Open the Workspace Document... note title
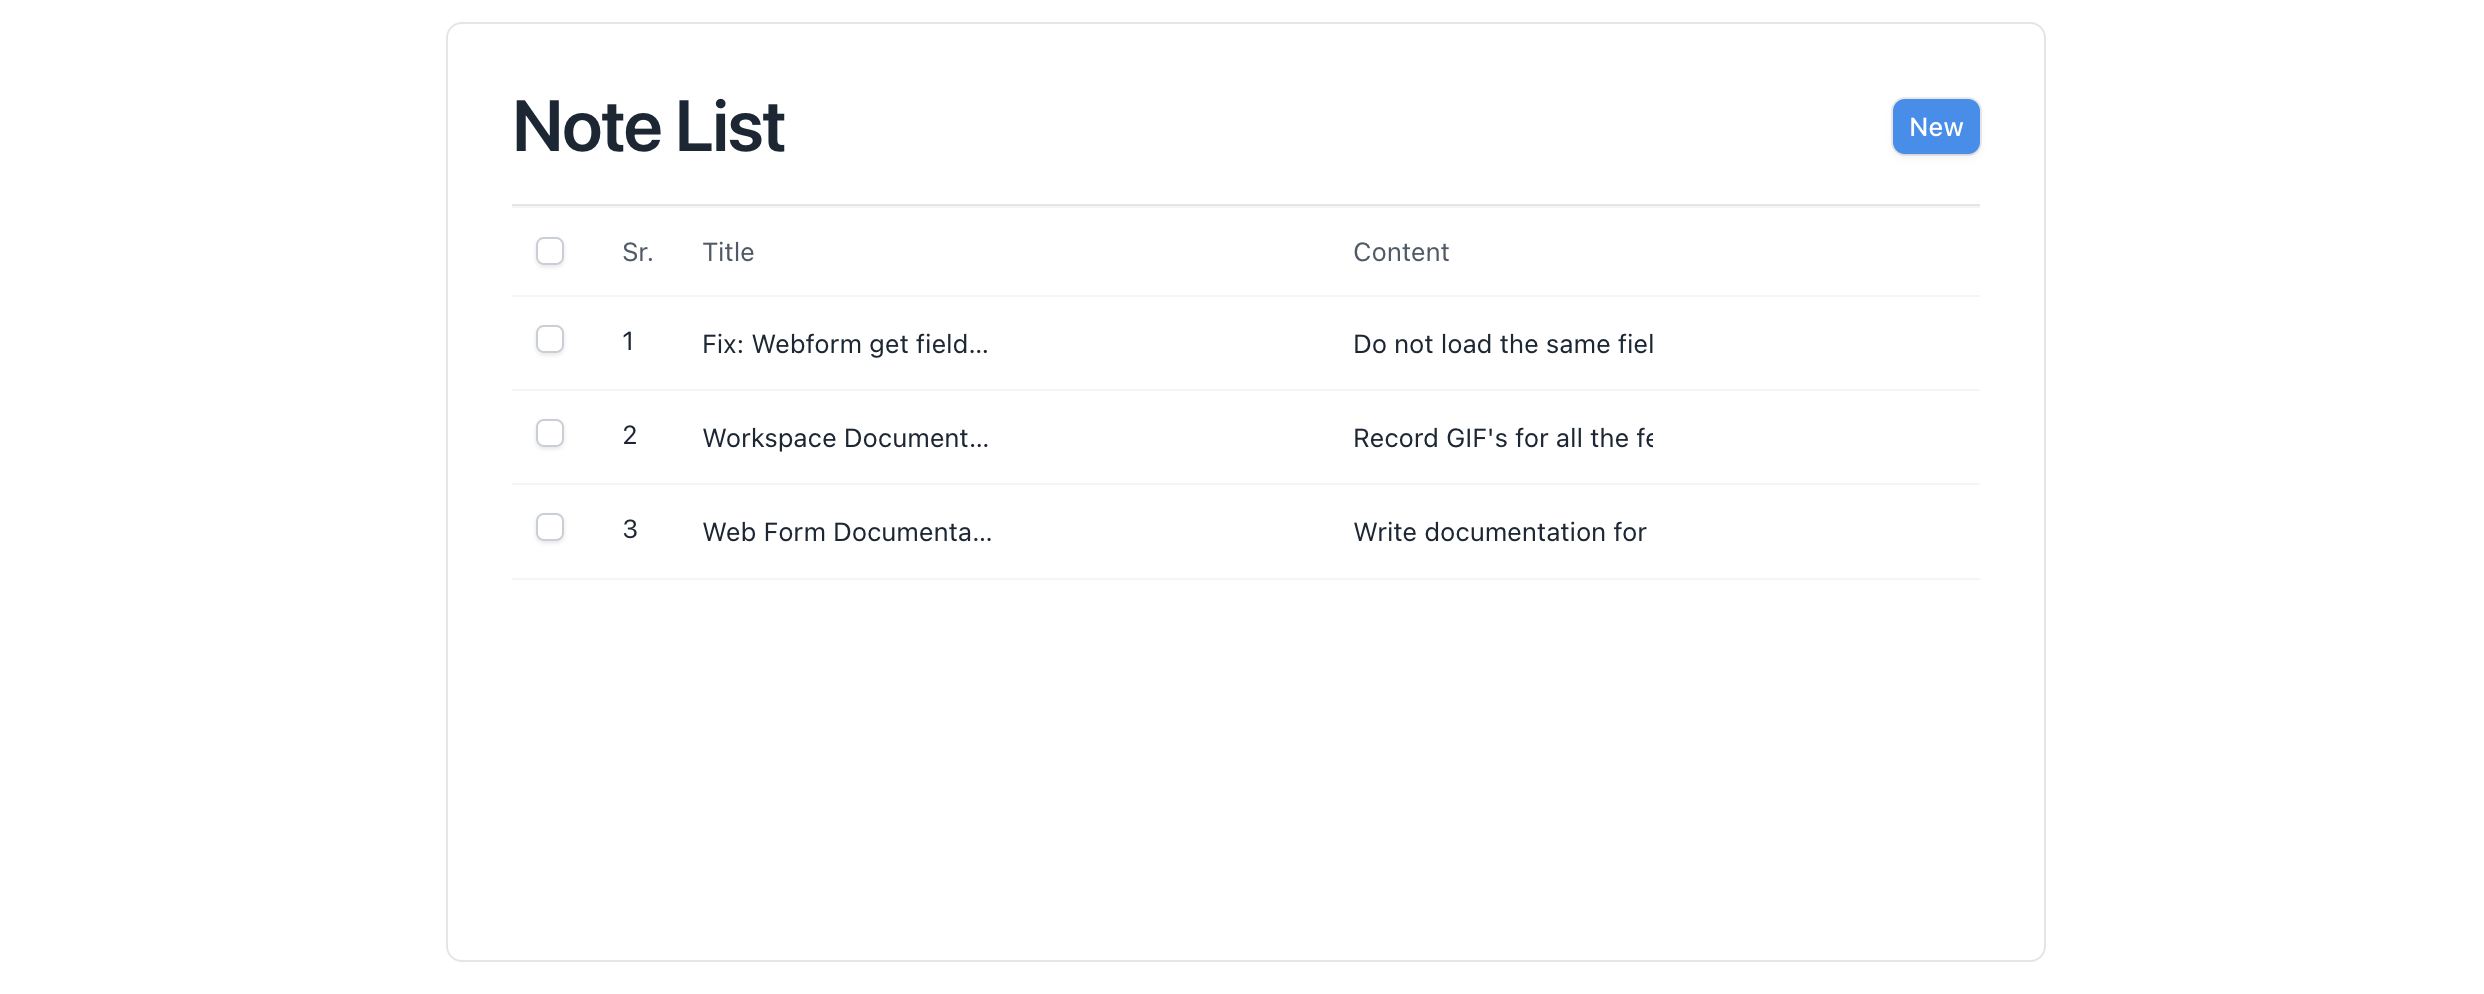This screenshot has height=994, width=2484. point(845,438)
